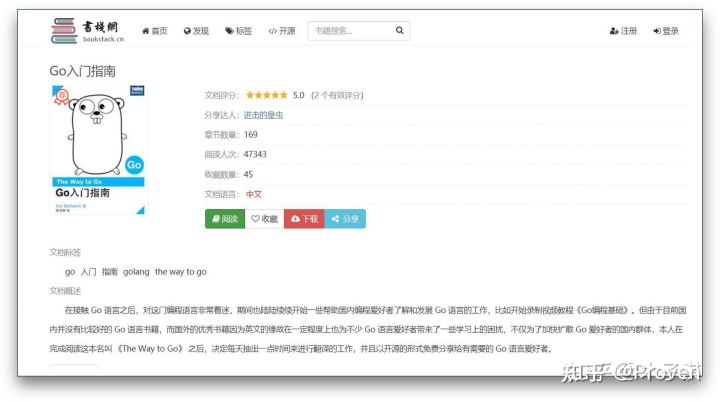This screenshot has width=720, height=402.
Task: Click the blue 分享 share button
Action: pyautogui.click(x=345, y=219)
